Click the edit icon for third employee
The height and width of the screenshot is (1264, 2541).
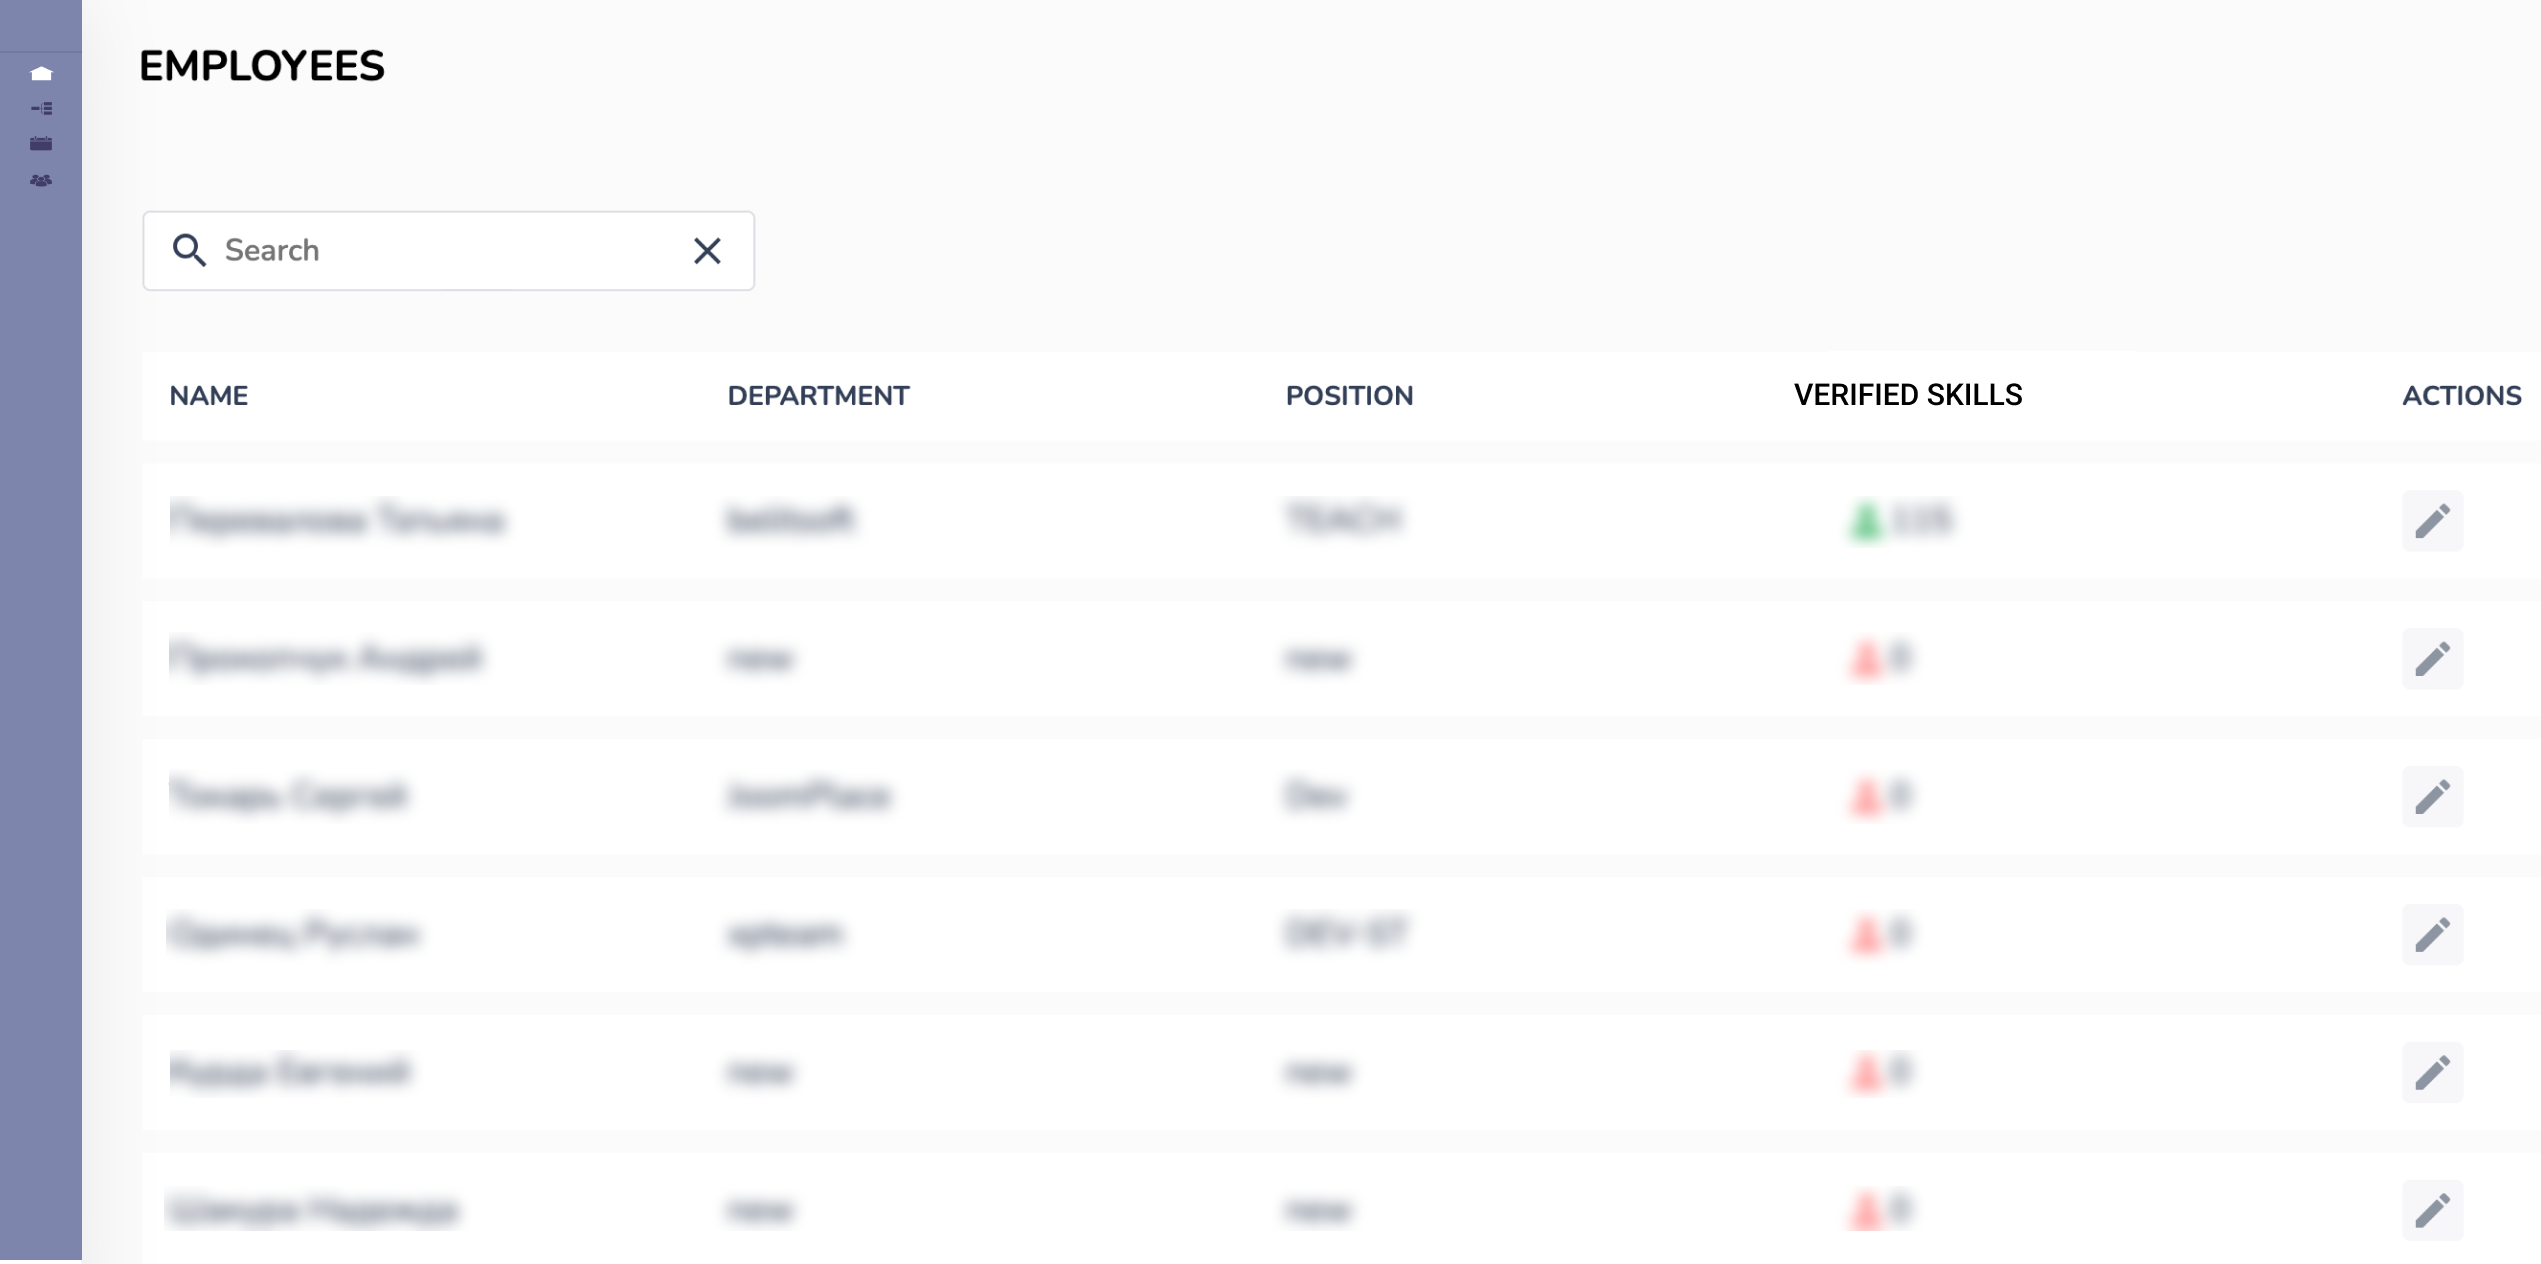point(2431,796)
